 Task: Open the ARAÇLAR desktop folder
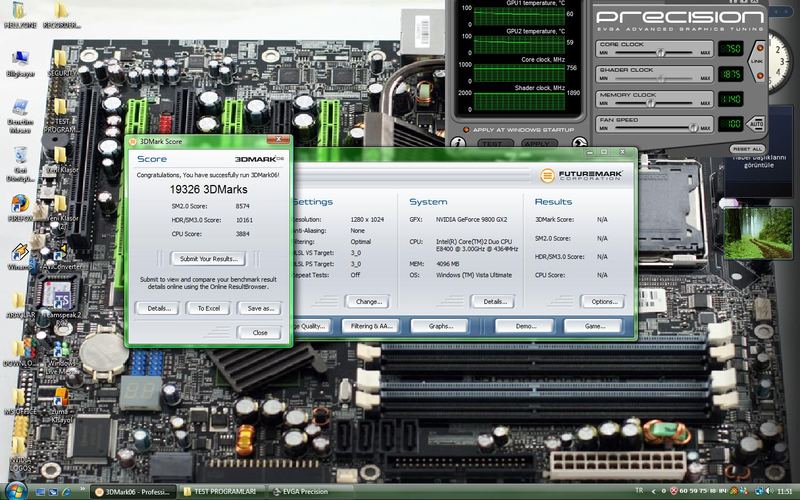[x=19, y=305]
